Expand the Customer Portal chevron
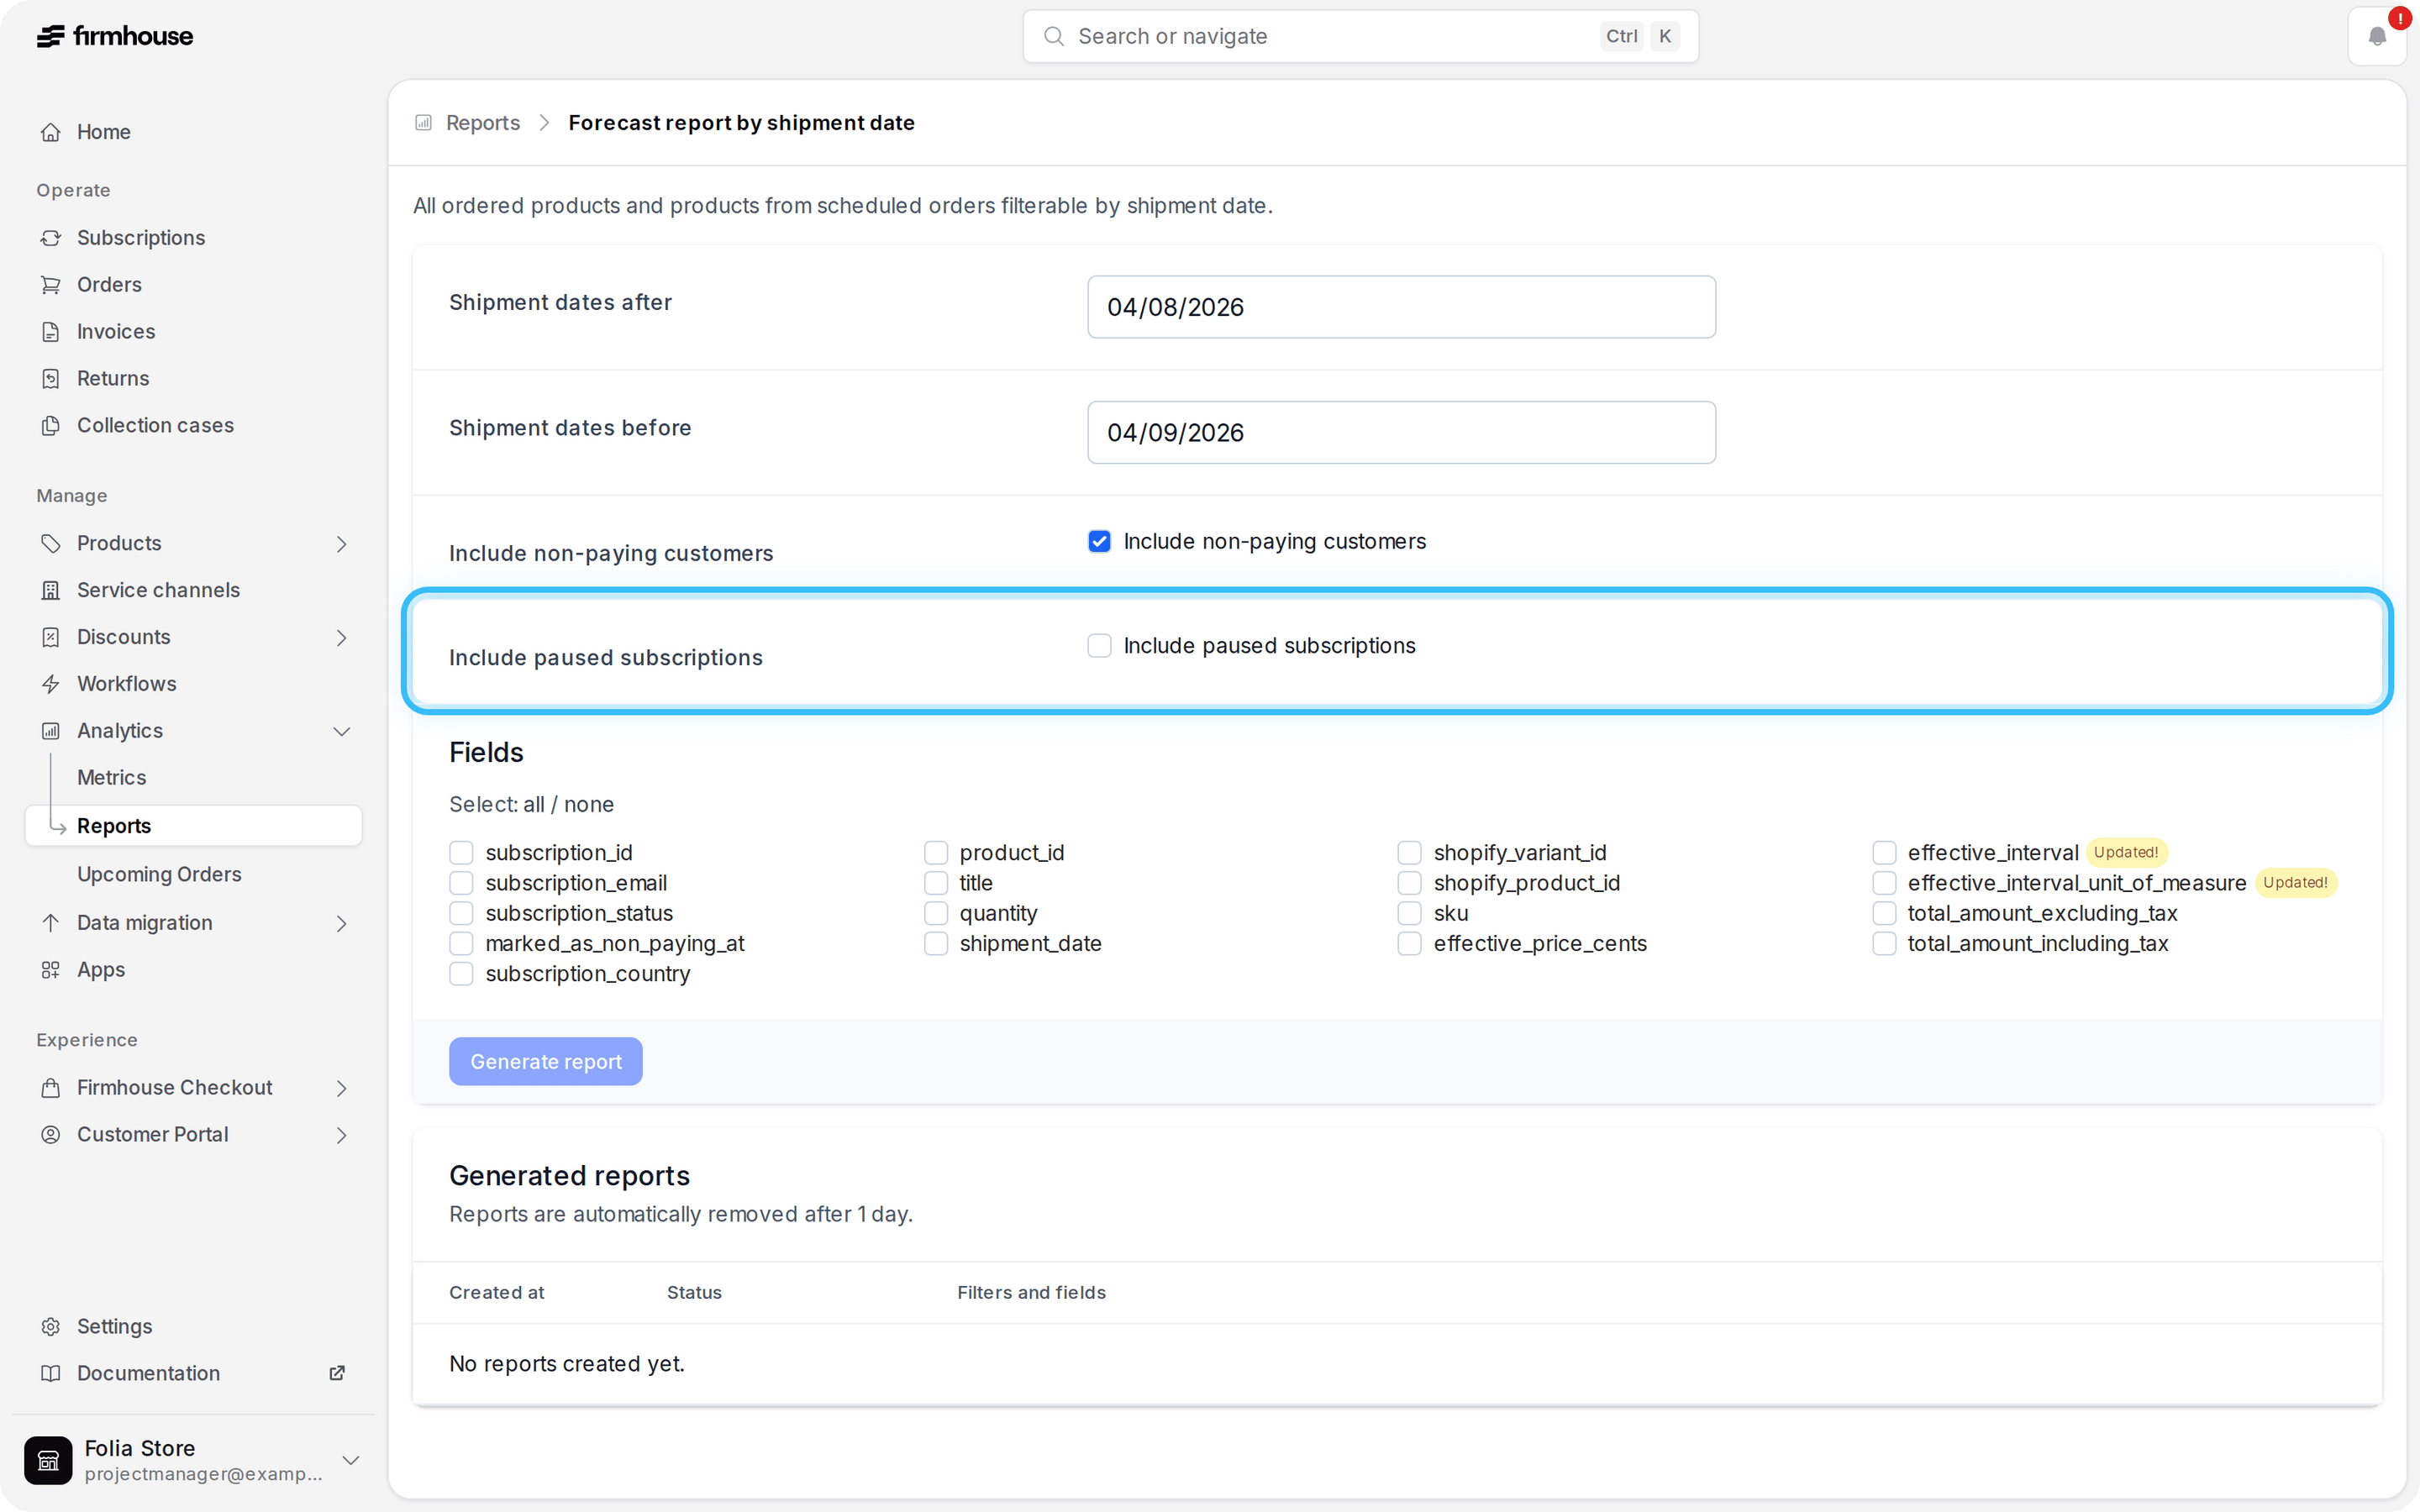2420x1512 pixels. click(341, 1136)
